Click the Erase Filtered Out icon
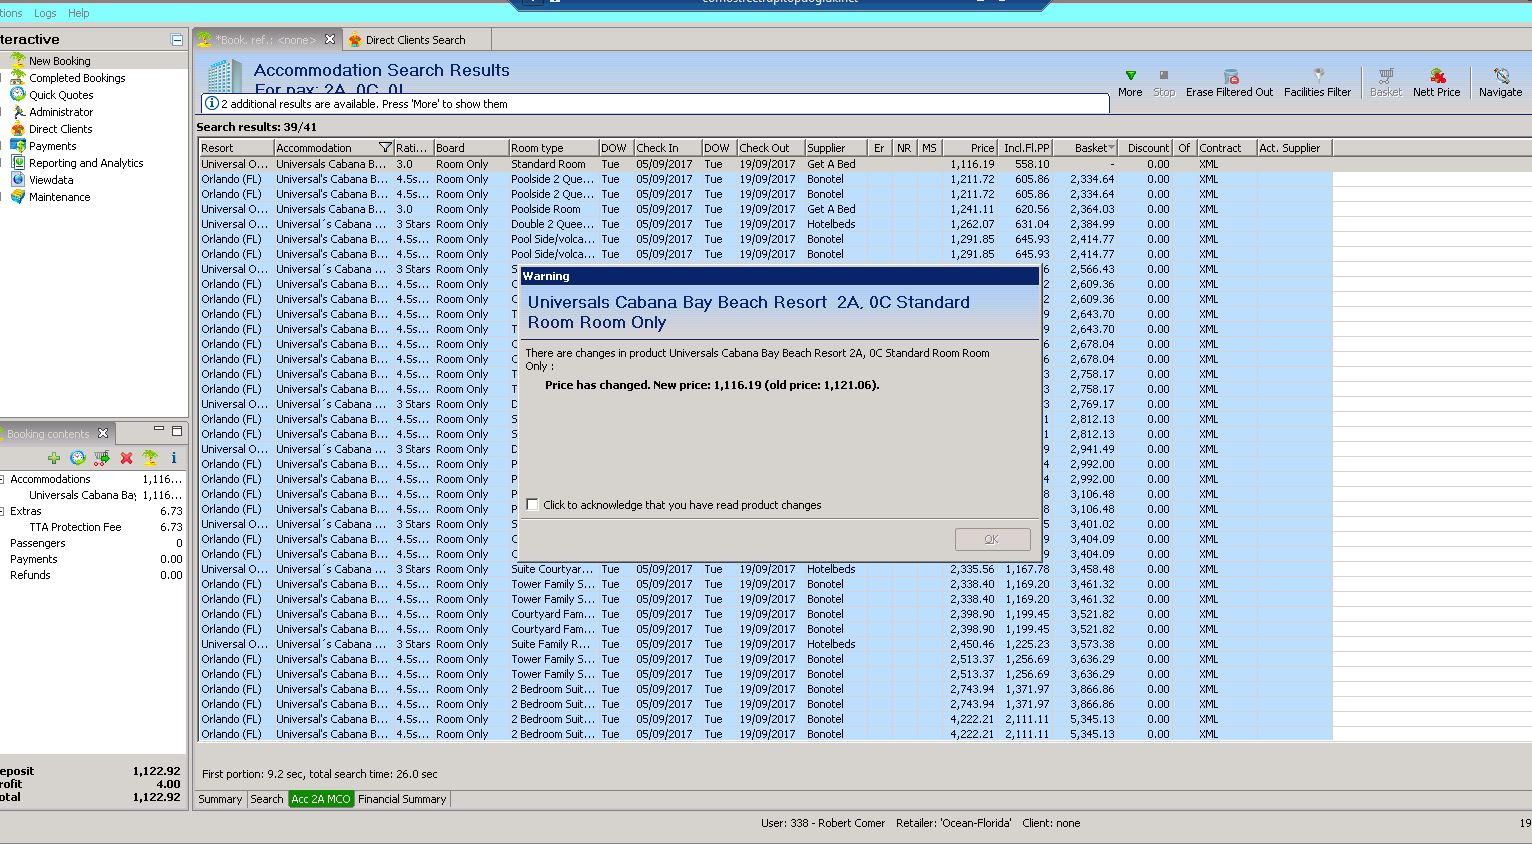This screenshot has width=1532, height=844. click(1230, 77)
